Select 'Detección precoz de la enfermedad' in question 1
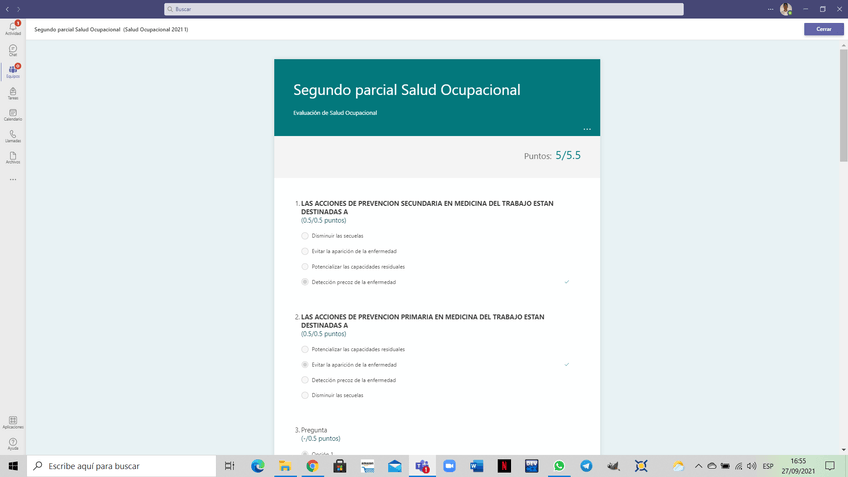 pos(305,282)
